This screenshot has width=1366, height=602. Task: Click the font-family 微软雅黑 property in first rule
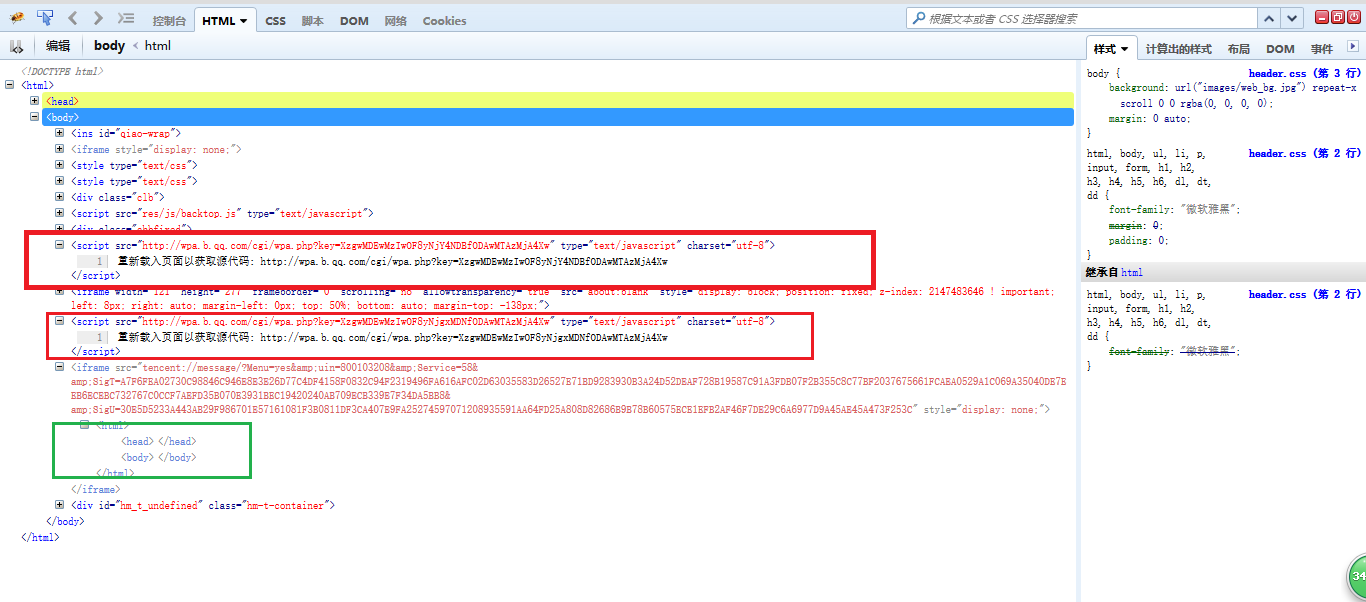click(x=1175, y=209)
